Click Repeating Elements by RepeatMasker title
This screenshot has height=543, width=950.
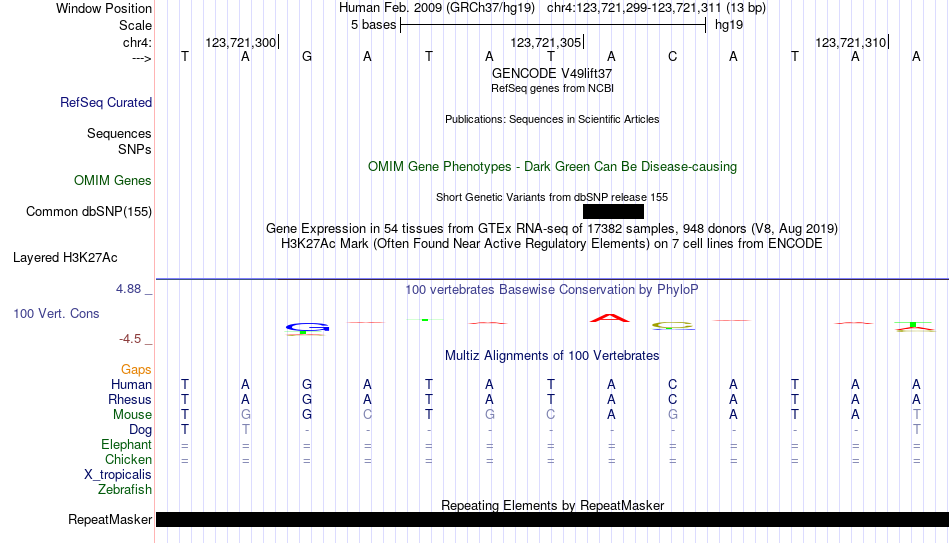(x=552, y=505)
